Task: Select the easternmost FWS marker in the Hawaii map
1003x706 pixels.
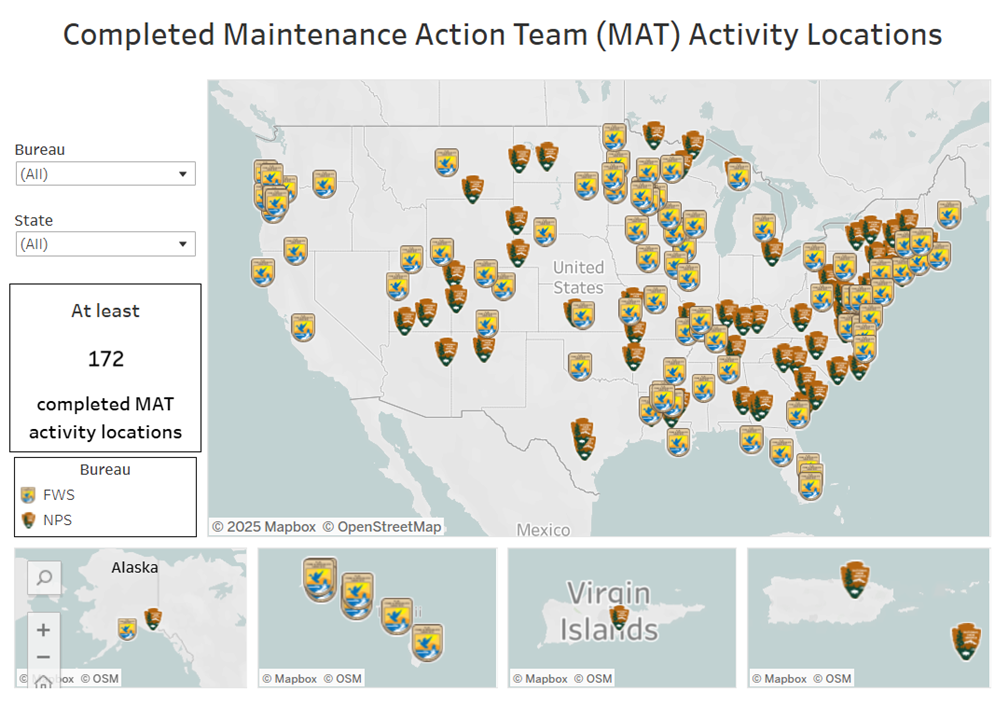Action: coord(427,643)
